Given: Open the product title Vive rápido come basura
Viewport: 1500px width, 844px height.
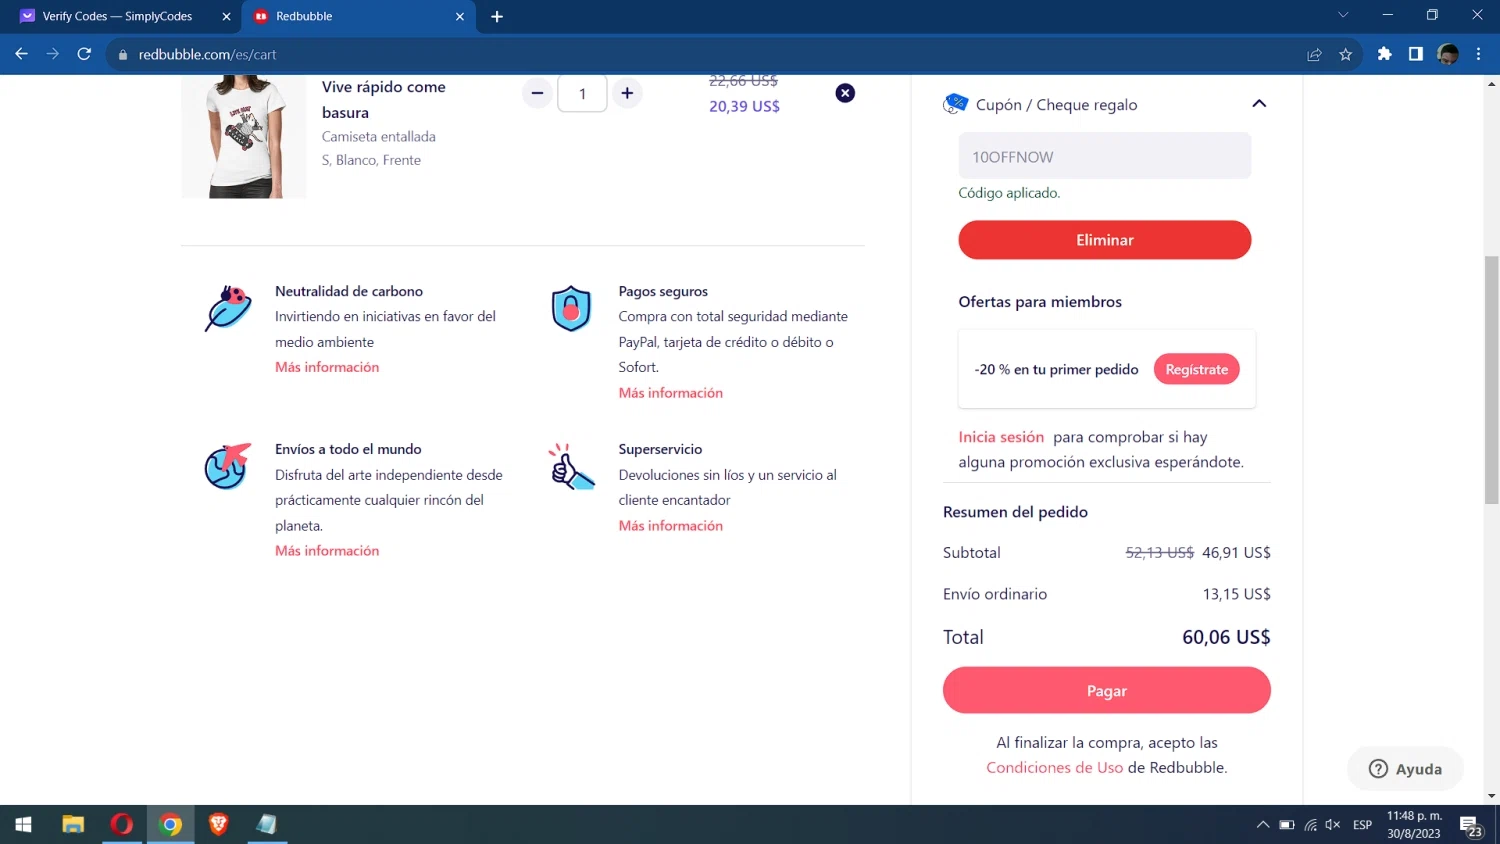Looking at the screenshot, I should click(x=384, y=100).
